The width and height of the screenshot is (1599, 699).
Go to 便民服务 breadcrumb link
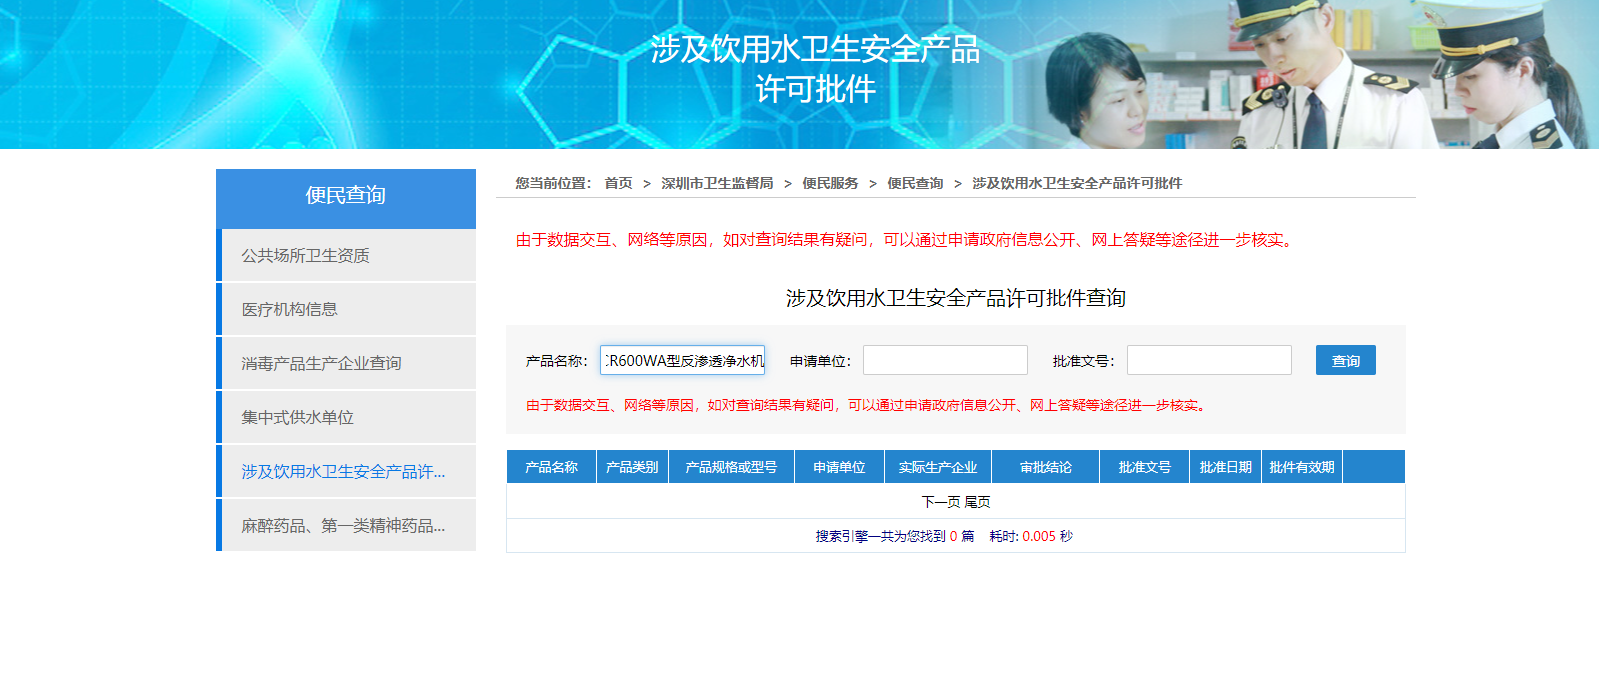(x=830, y=184)
